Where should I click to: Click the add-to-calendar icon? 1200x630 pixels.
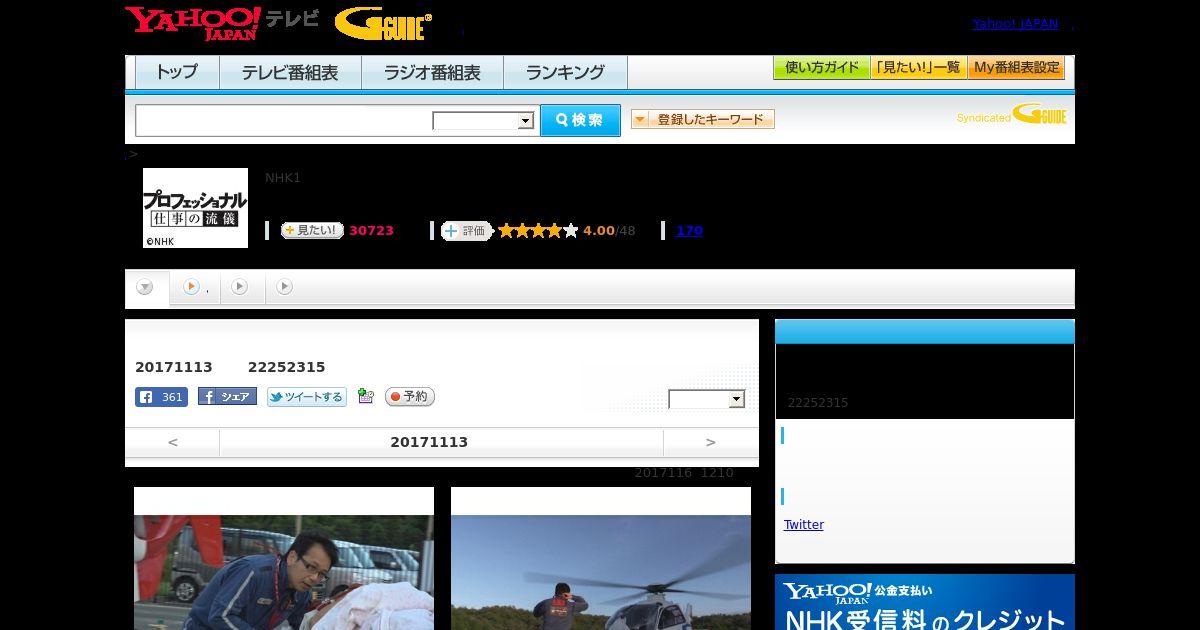366,397
